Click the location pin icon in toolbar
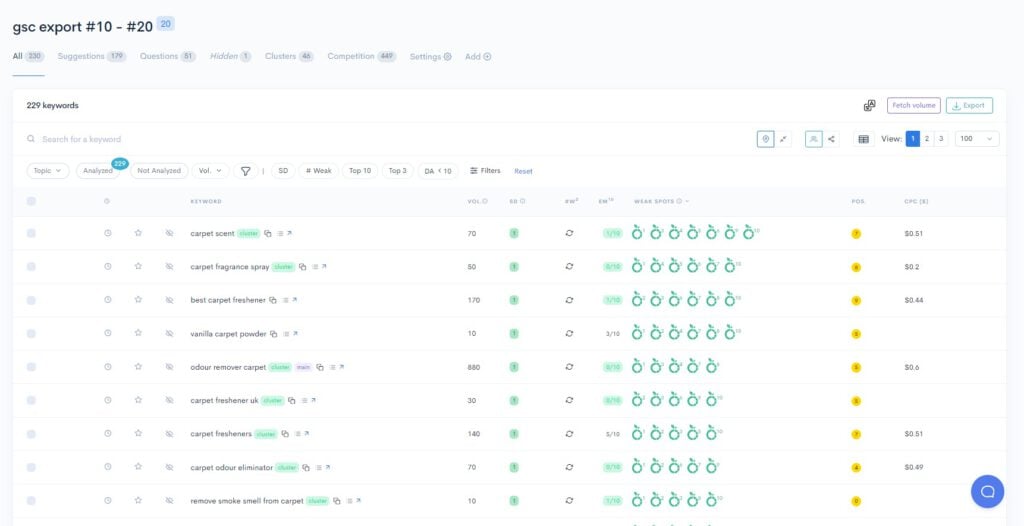Screen dimensions: 1024x526 [x=766, y=139]
